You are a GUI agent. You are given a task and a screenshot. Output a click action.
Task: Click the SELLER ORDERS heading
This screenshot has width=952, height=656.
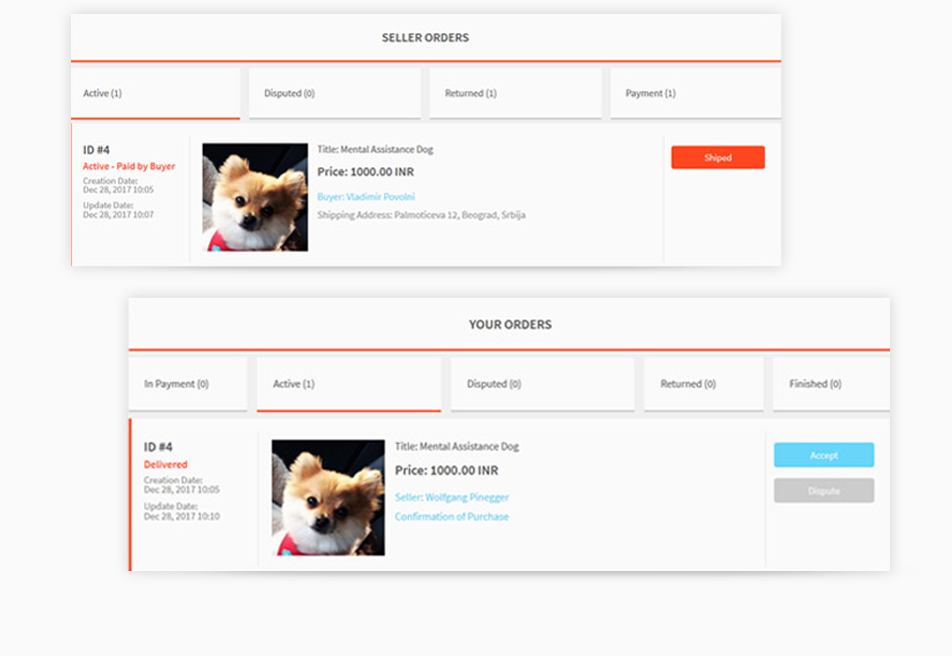(426, 38)
